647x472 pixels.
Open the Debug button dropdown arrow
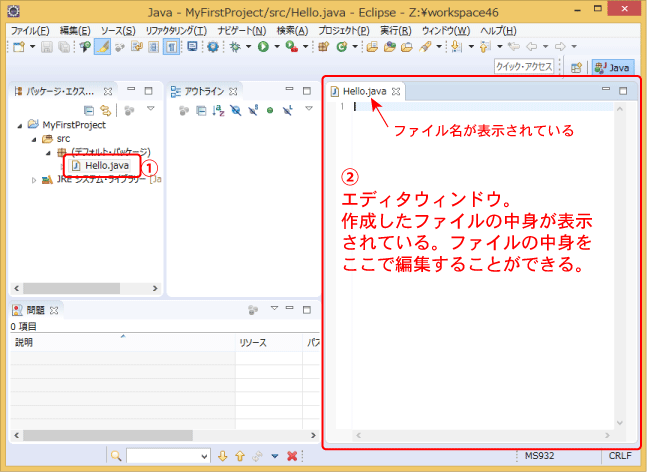tap(248, 47)
